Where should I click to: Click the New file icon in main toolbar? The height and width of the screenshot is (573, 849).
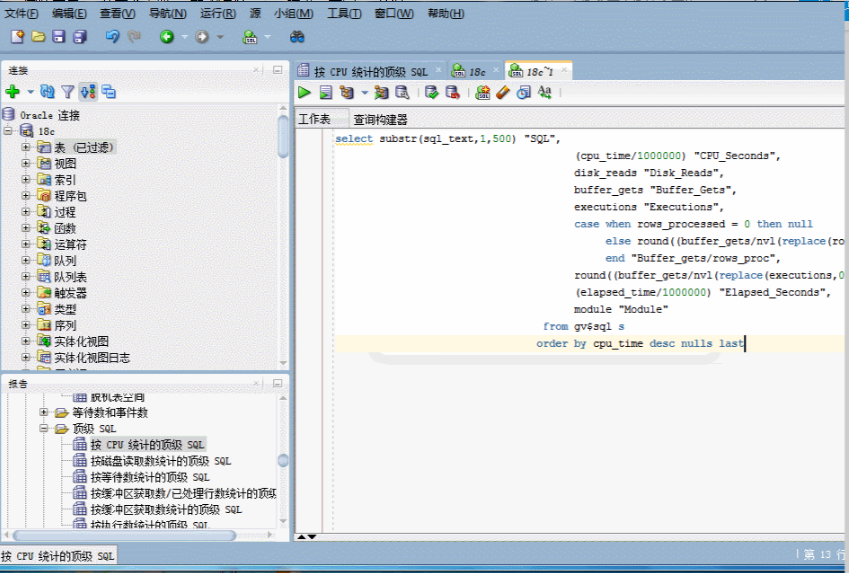click(x=17, y=36)
